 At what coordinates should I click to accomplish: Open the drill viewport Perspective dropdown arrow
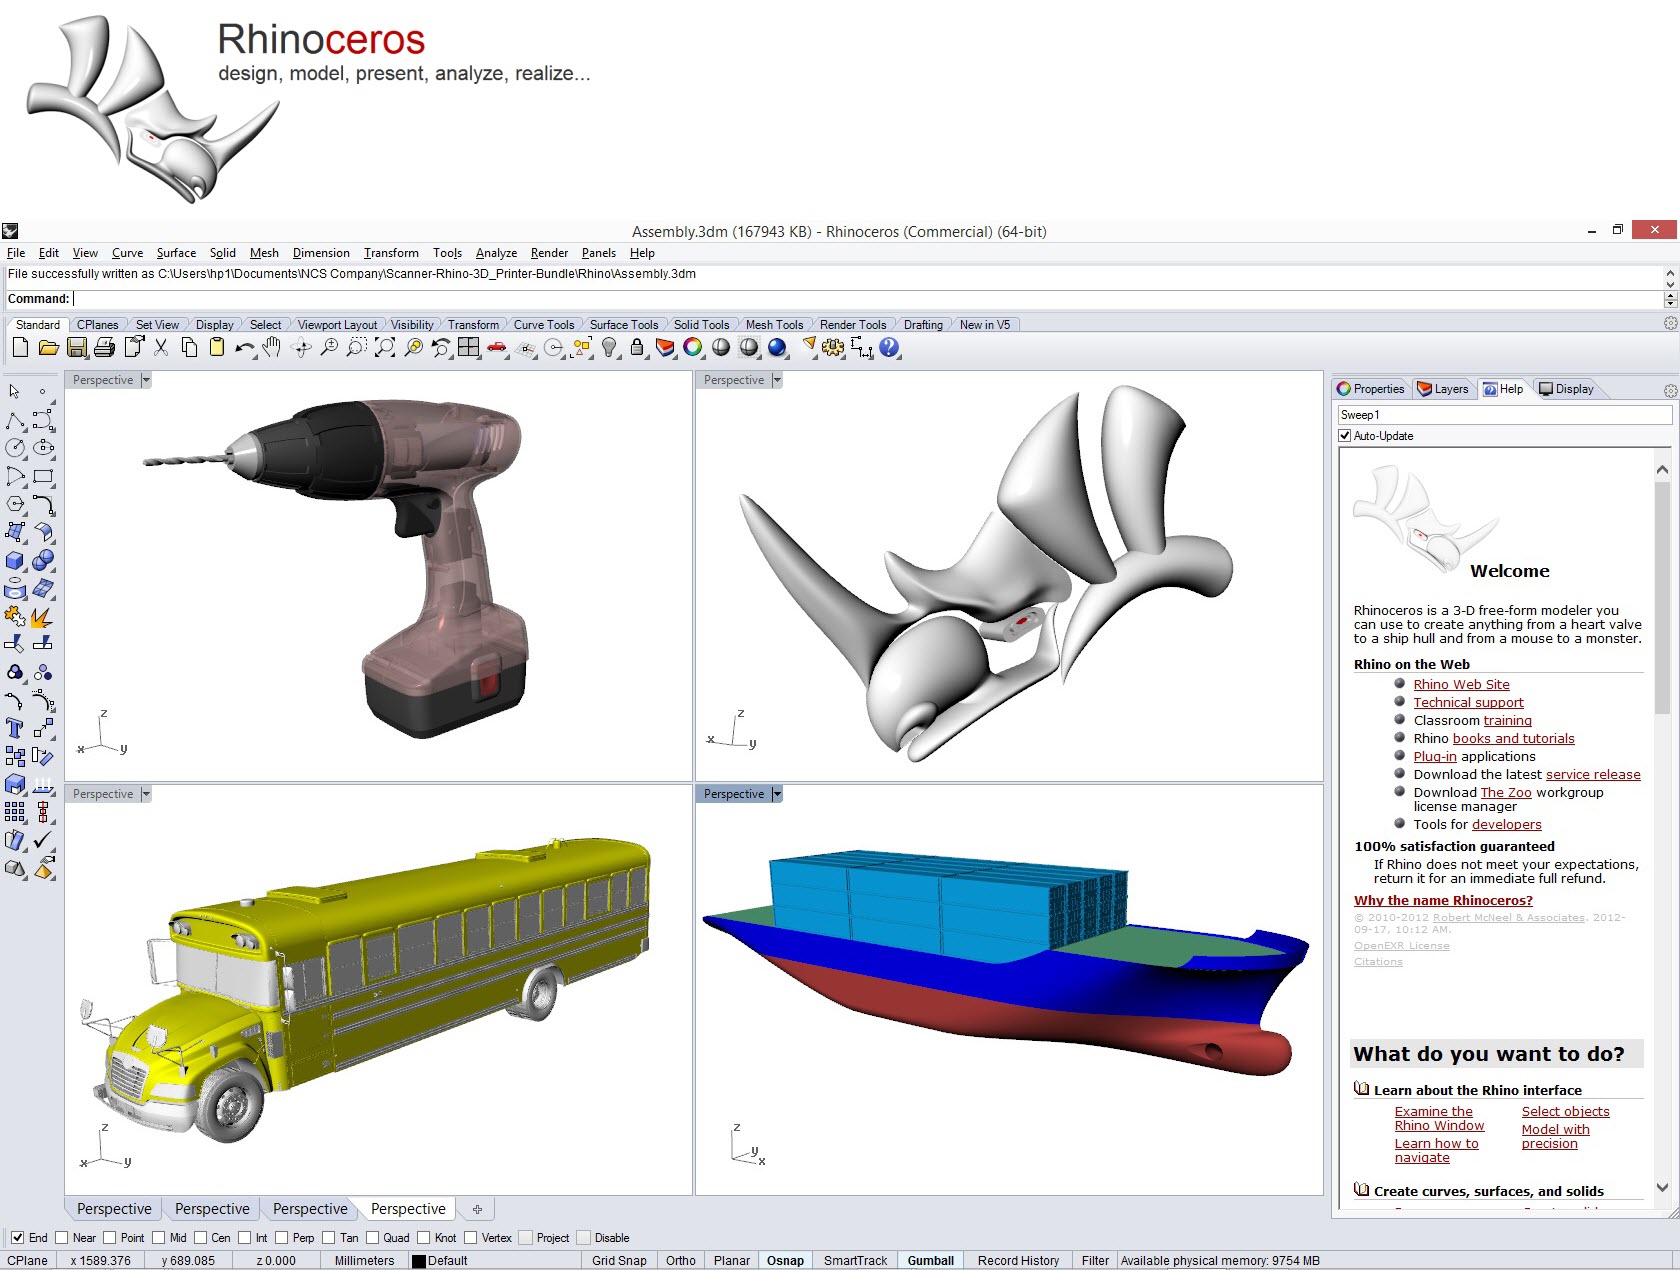tap(146, 380)
